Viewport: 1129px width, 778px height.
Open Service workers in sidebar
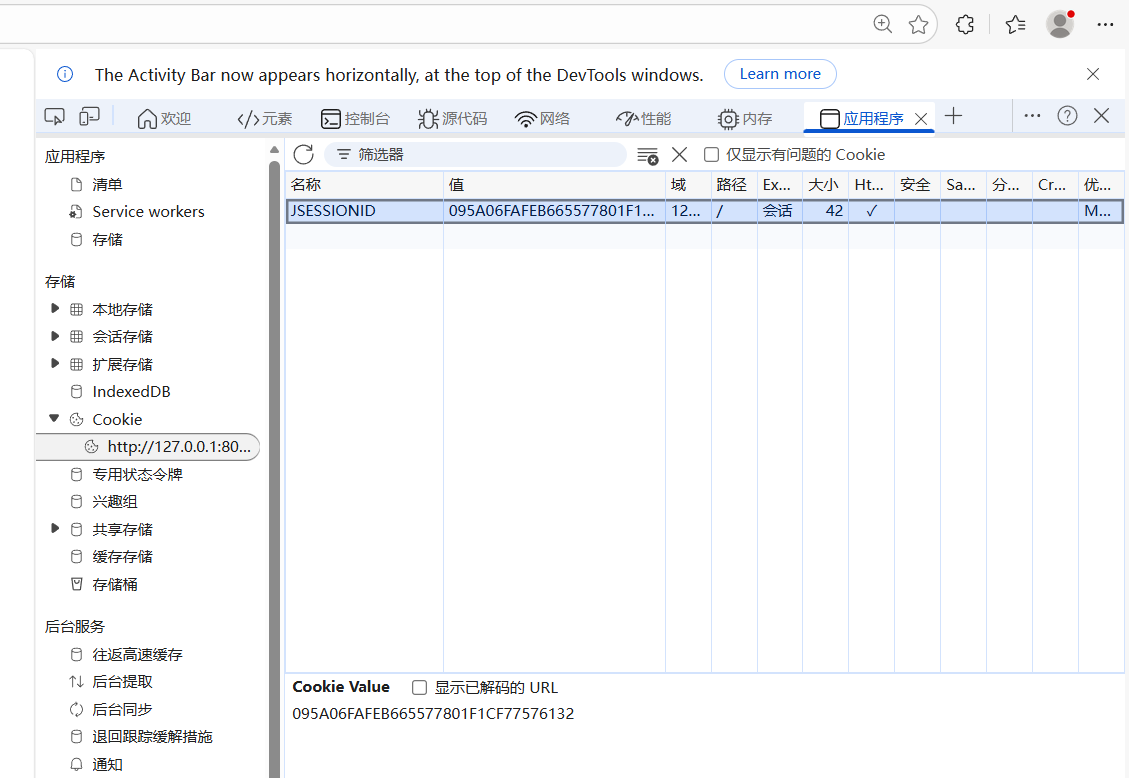tap(148, 212)
